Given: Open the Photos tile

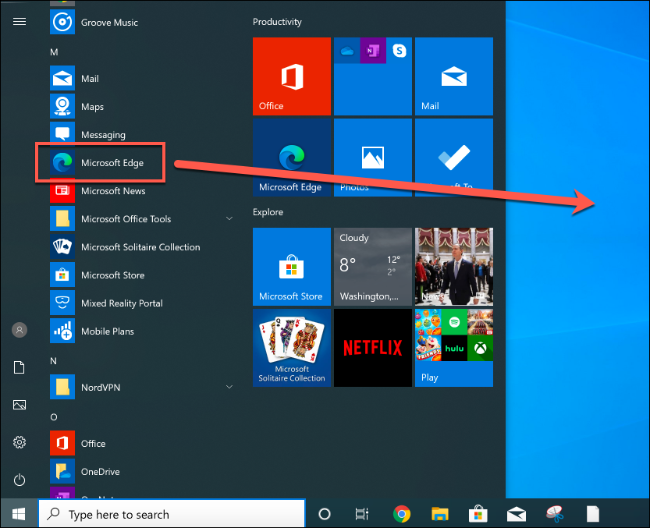Looking at the screenshot, I should (373, 157).
